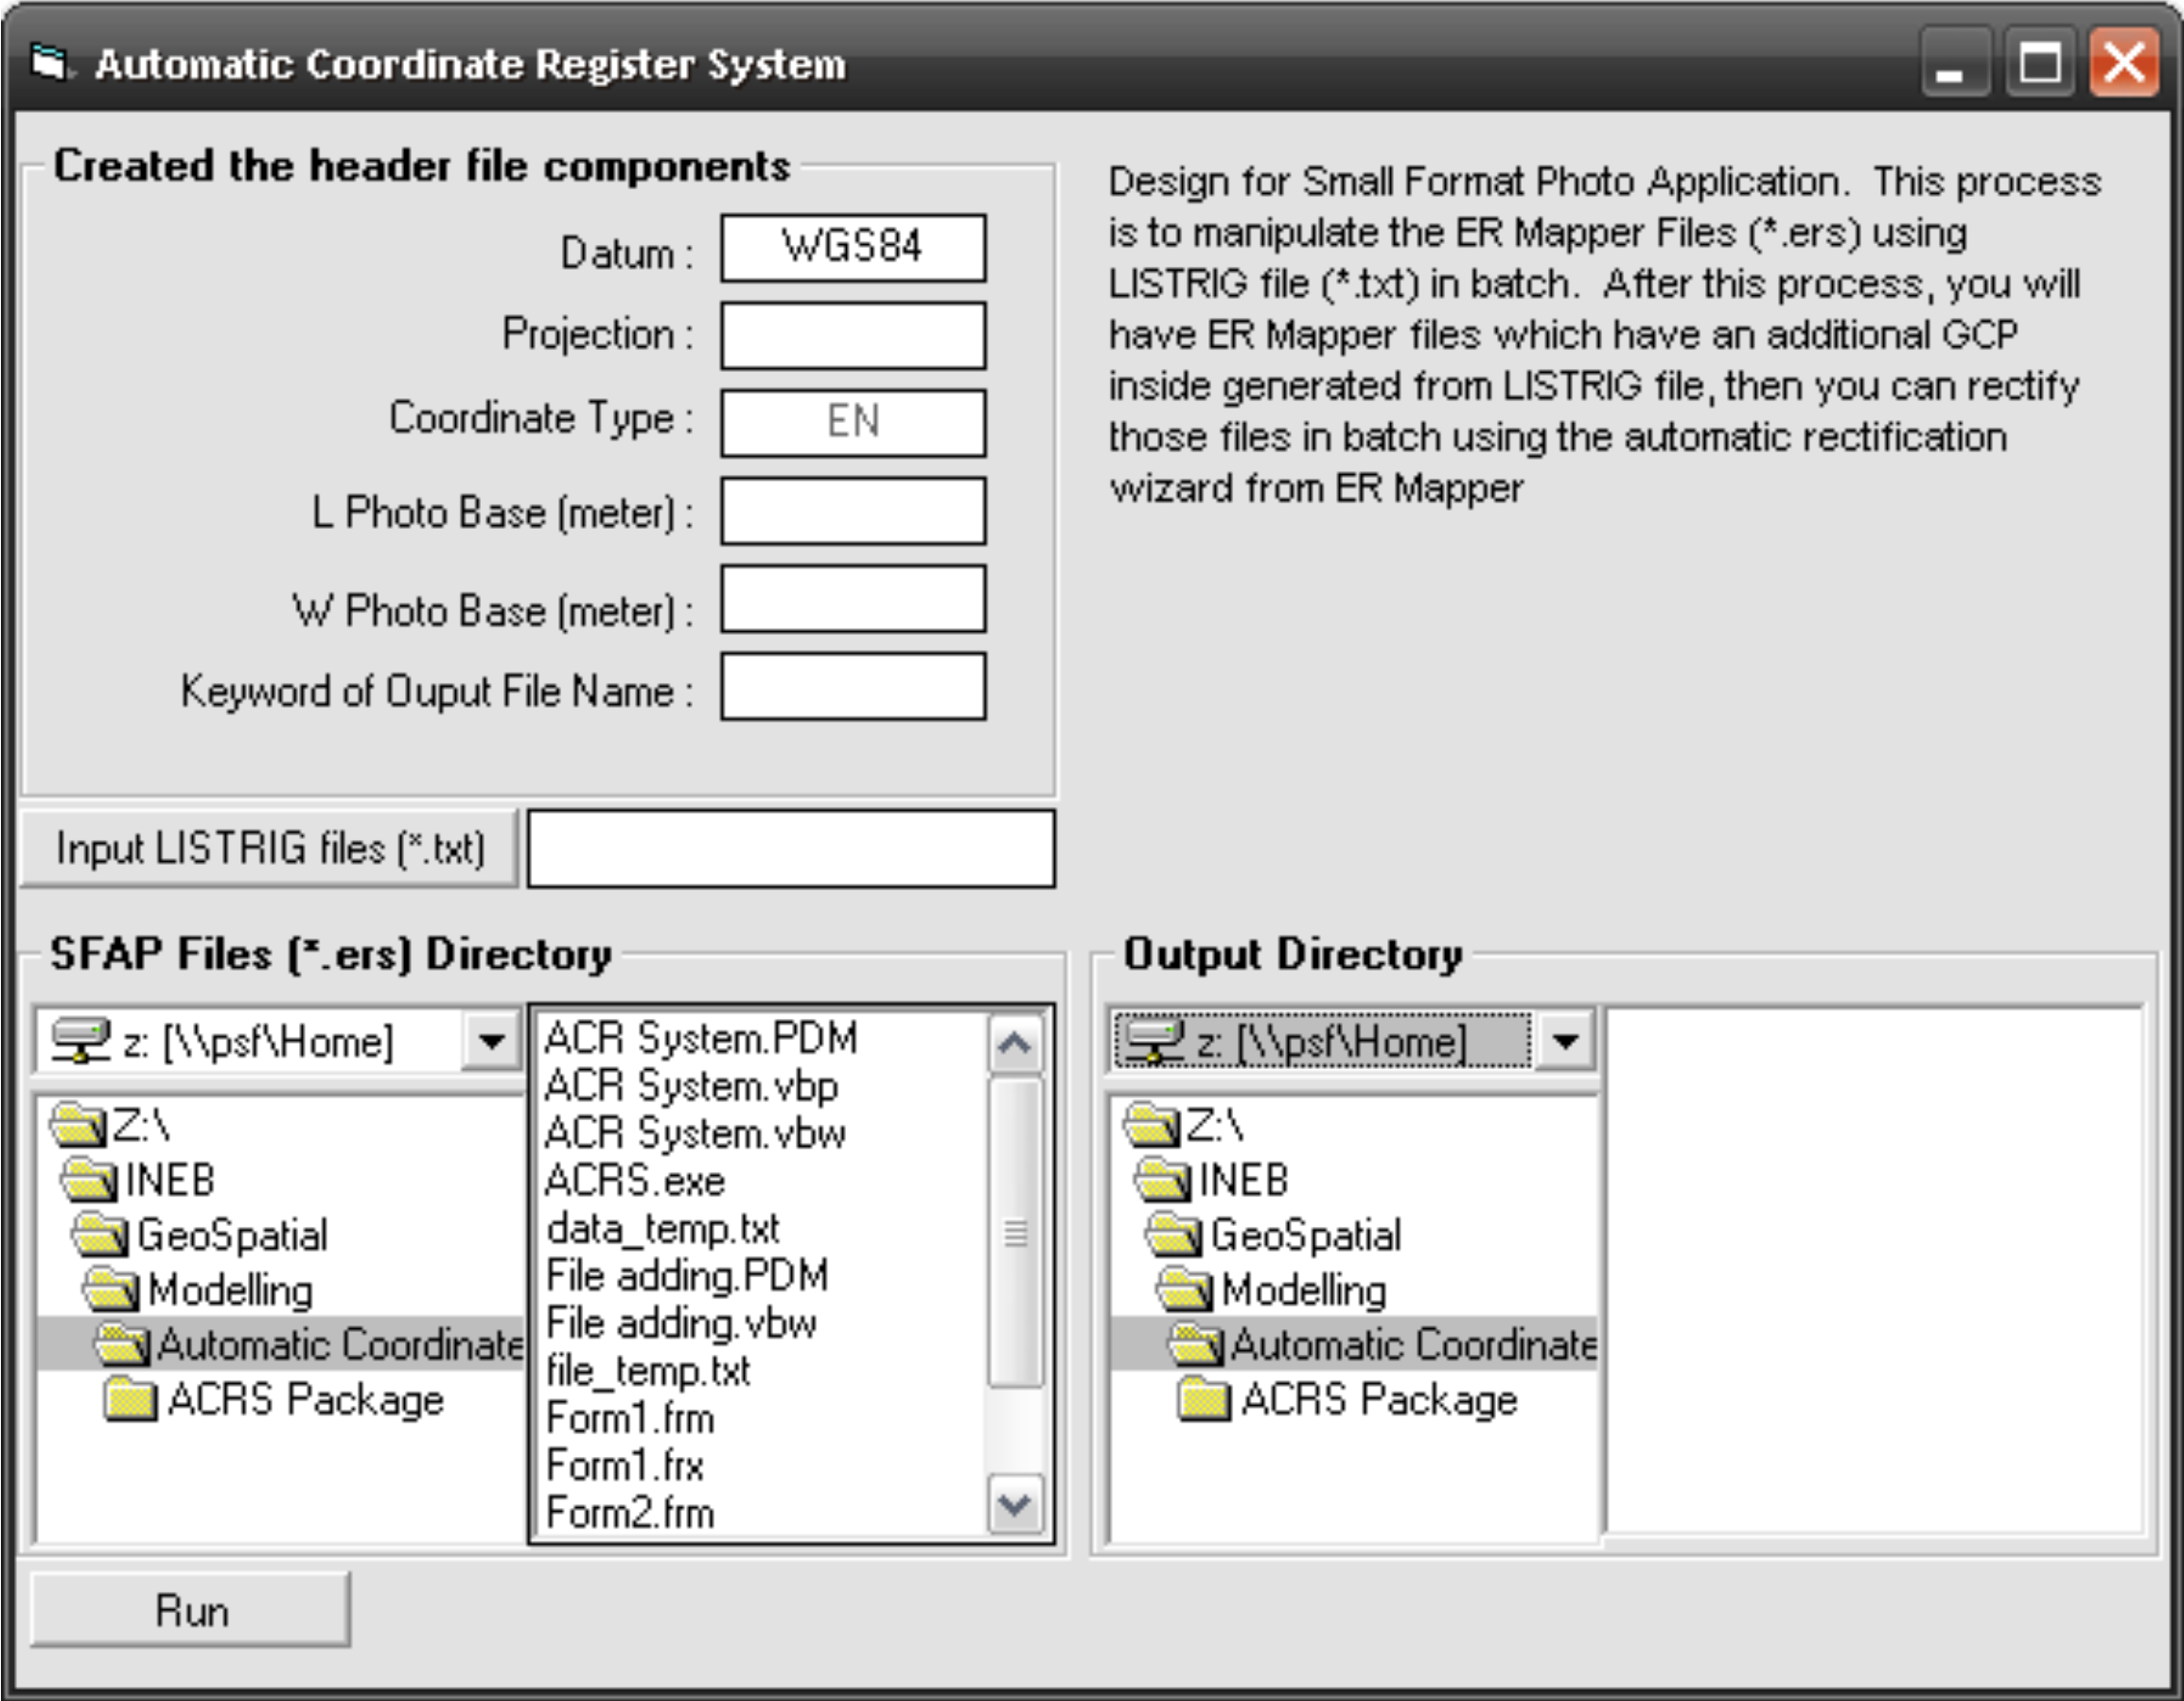
Task: Click the GeoSpatial folder icon in Output Directory tree
Action: pos(1175,1236)
